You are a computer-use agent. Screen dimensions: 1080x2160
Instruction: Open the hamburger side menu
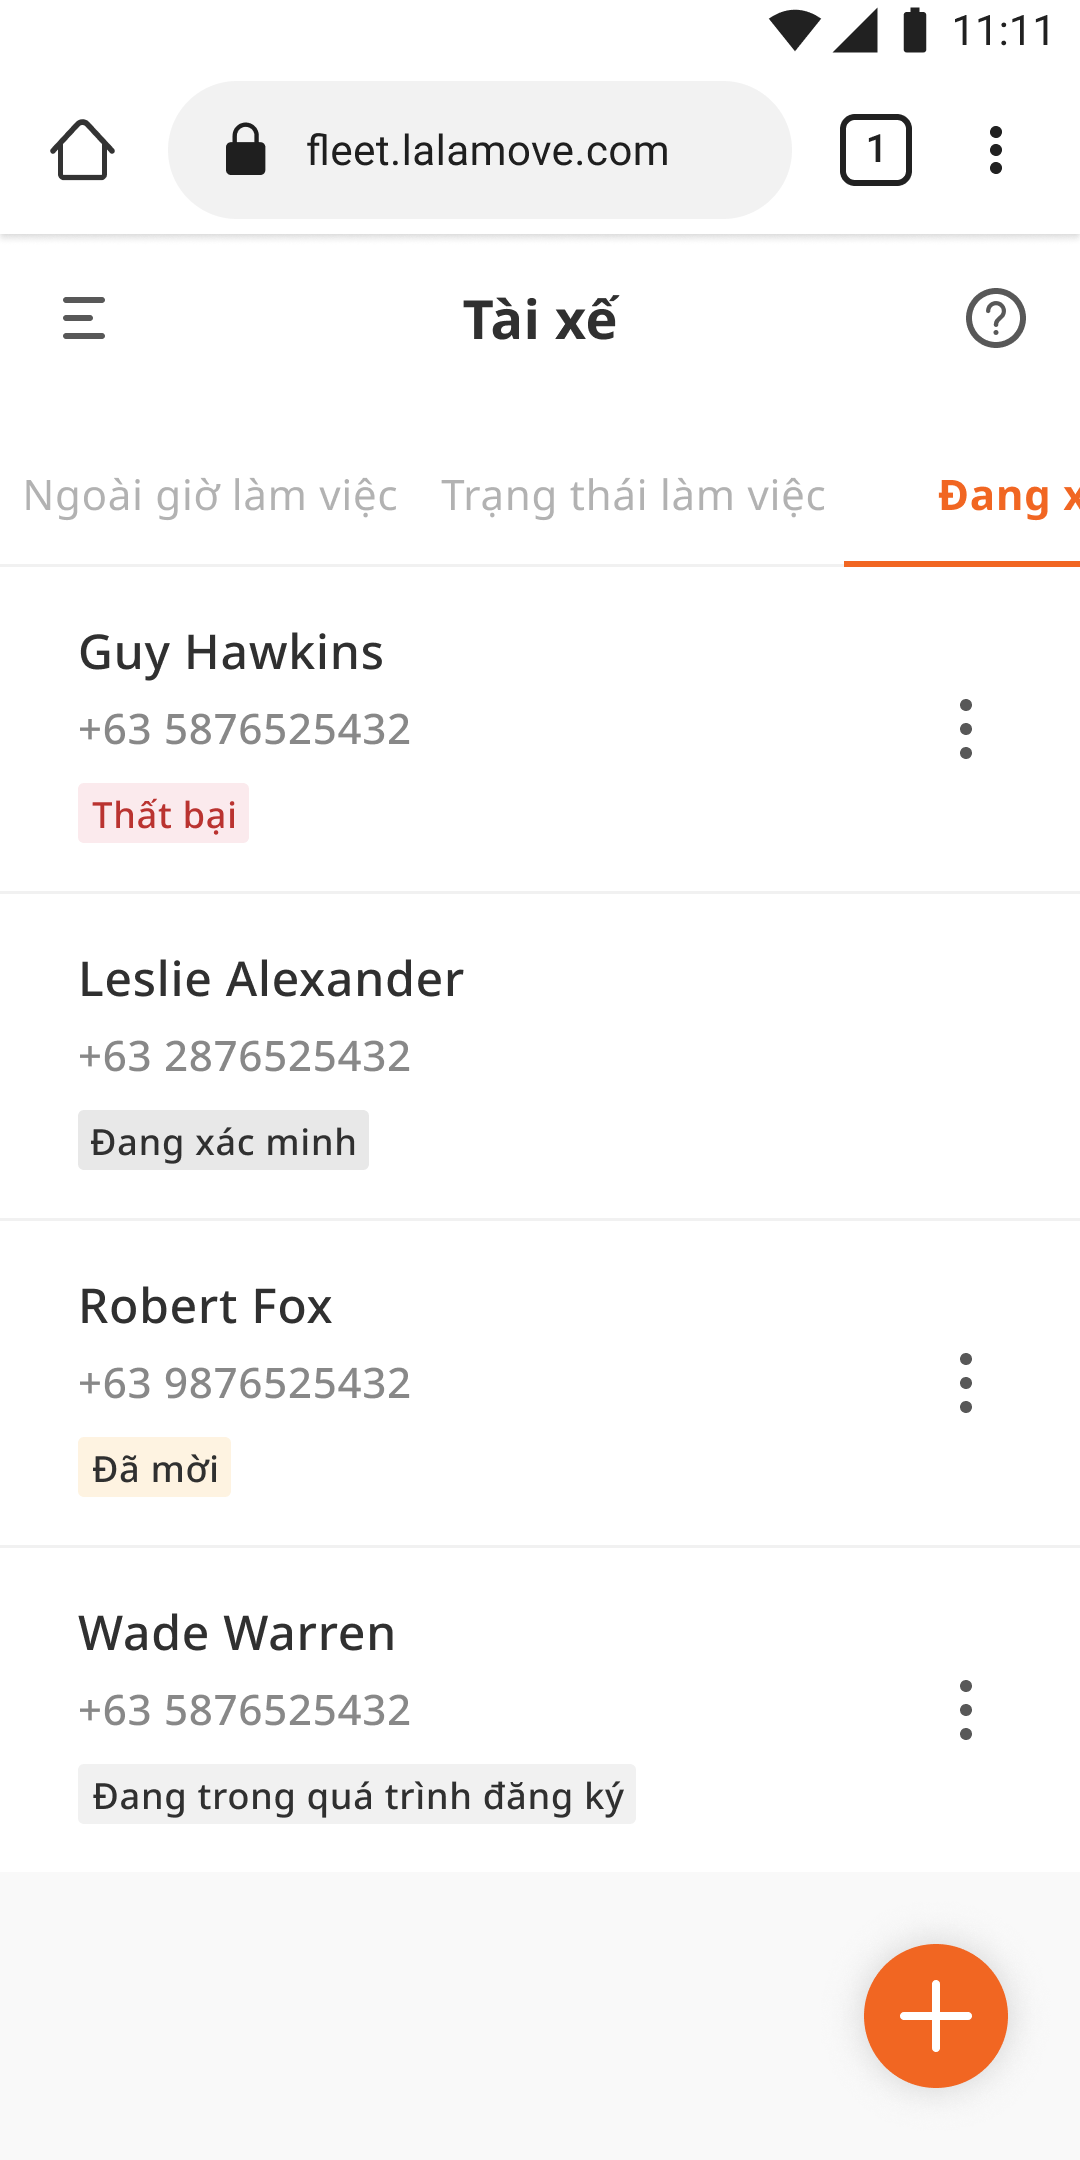(84, 318)
